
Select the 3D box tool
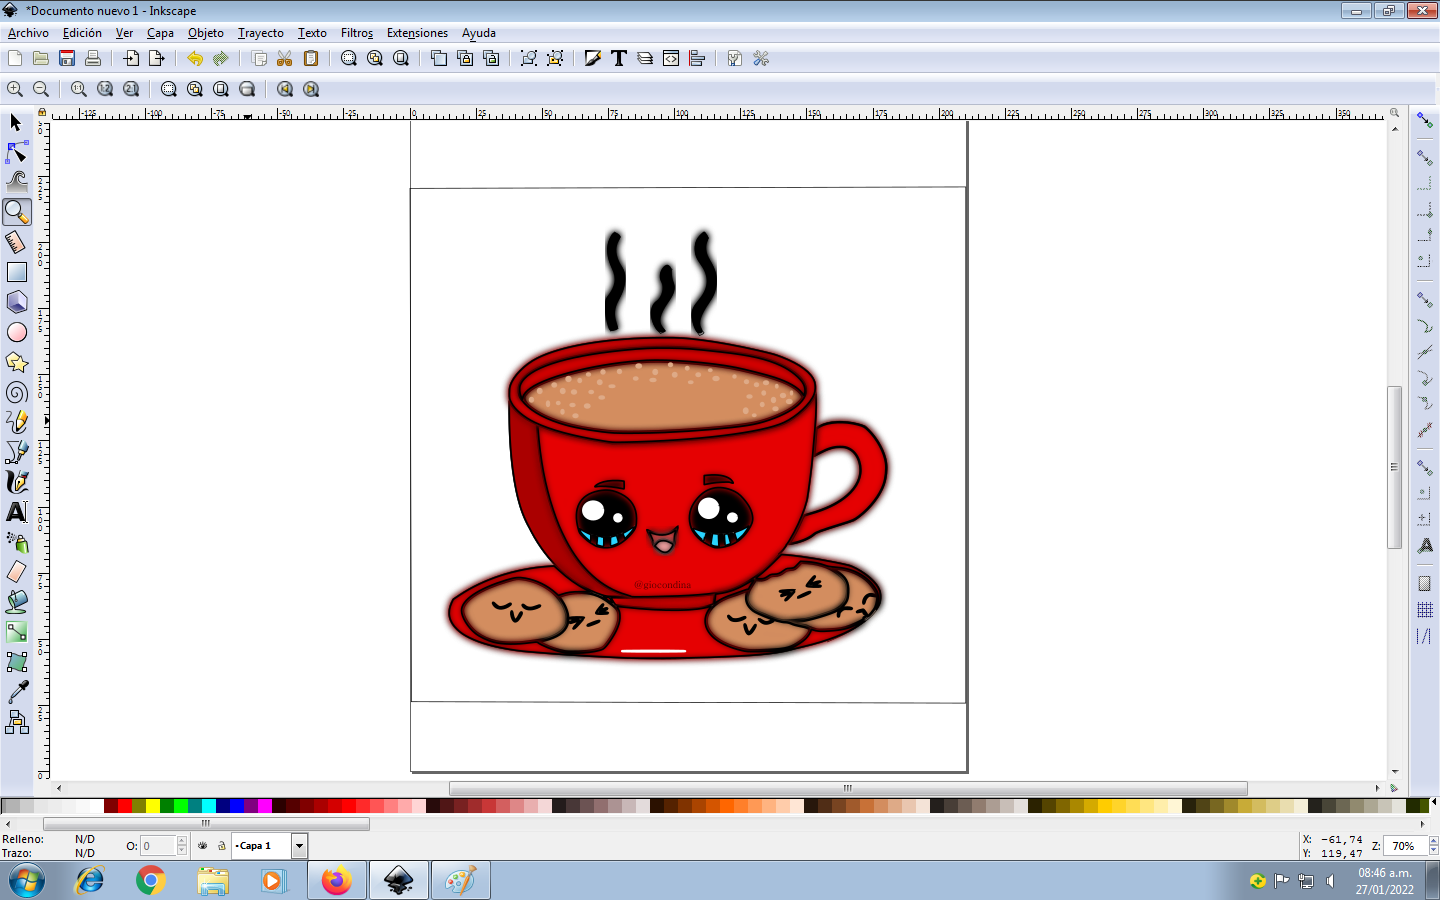click(16, 302)
